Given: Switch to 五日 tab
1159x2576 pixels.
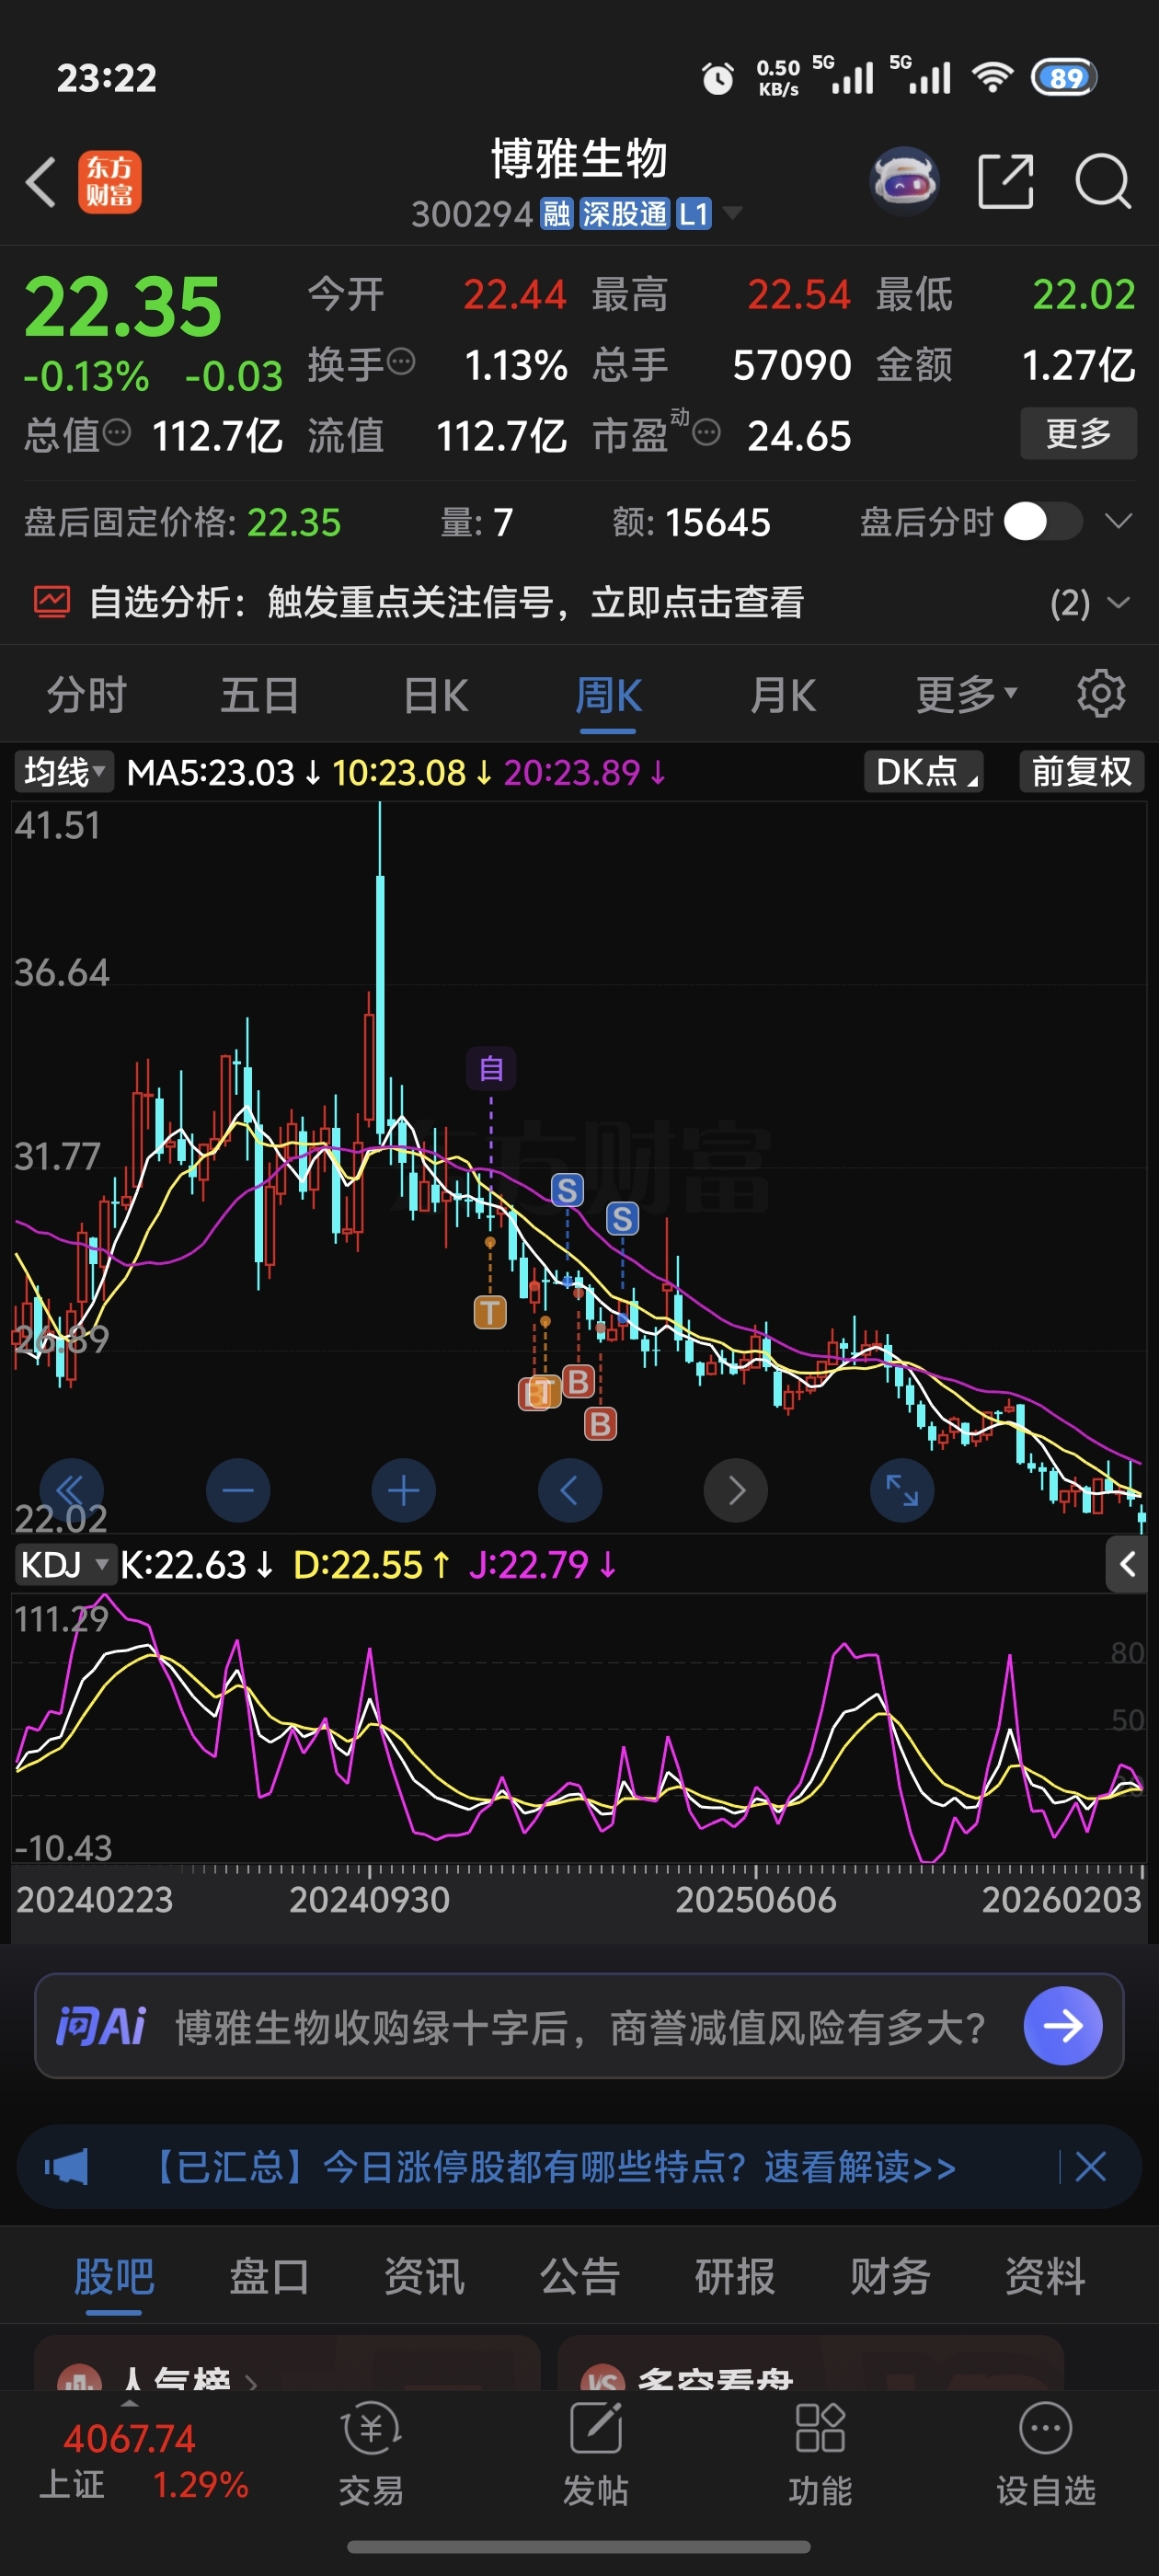Looking at the screenshot, I should (260, 694).
